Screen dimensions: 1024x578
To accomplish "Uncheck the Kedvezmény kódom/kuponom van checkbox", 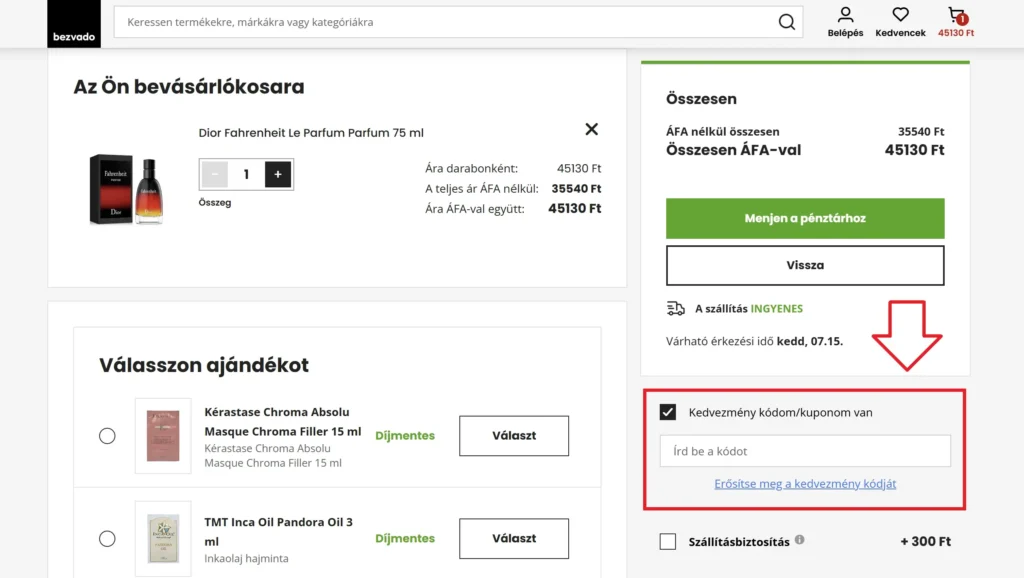I will point(667,412).
